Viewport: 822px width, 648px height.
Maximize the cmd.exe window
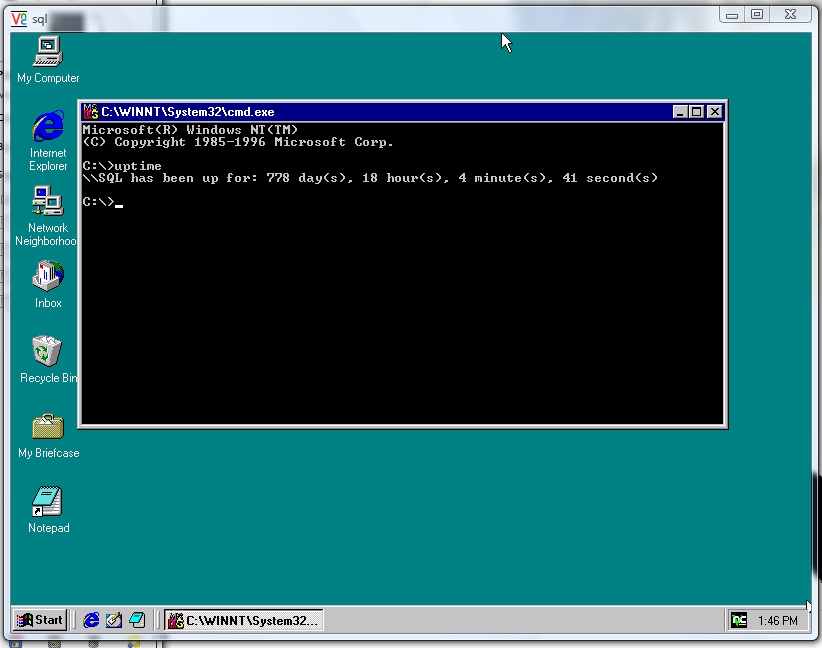697,112
